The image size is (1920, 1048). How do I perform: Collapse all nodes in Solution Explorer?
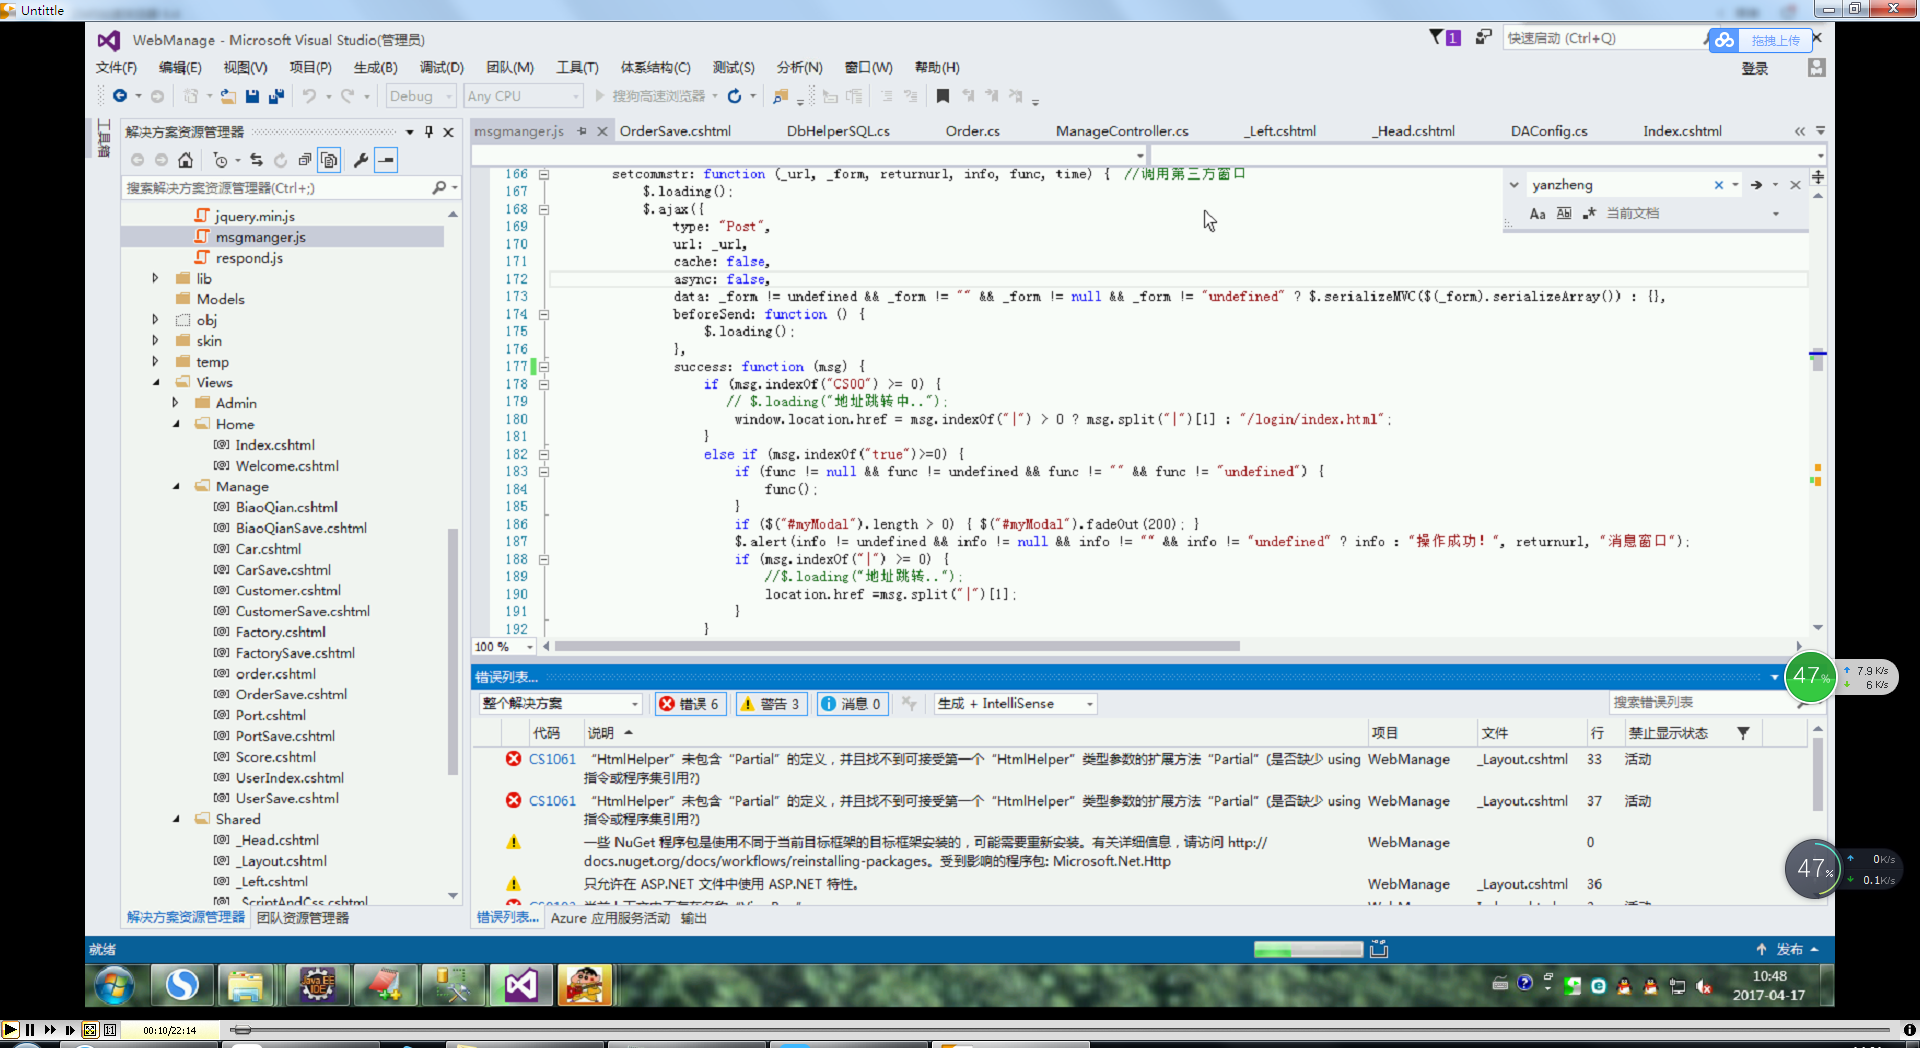[x=305, y=160]
